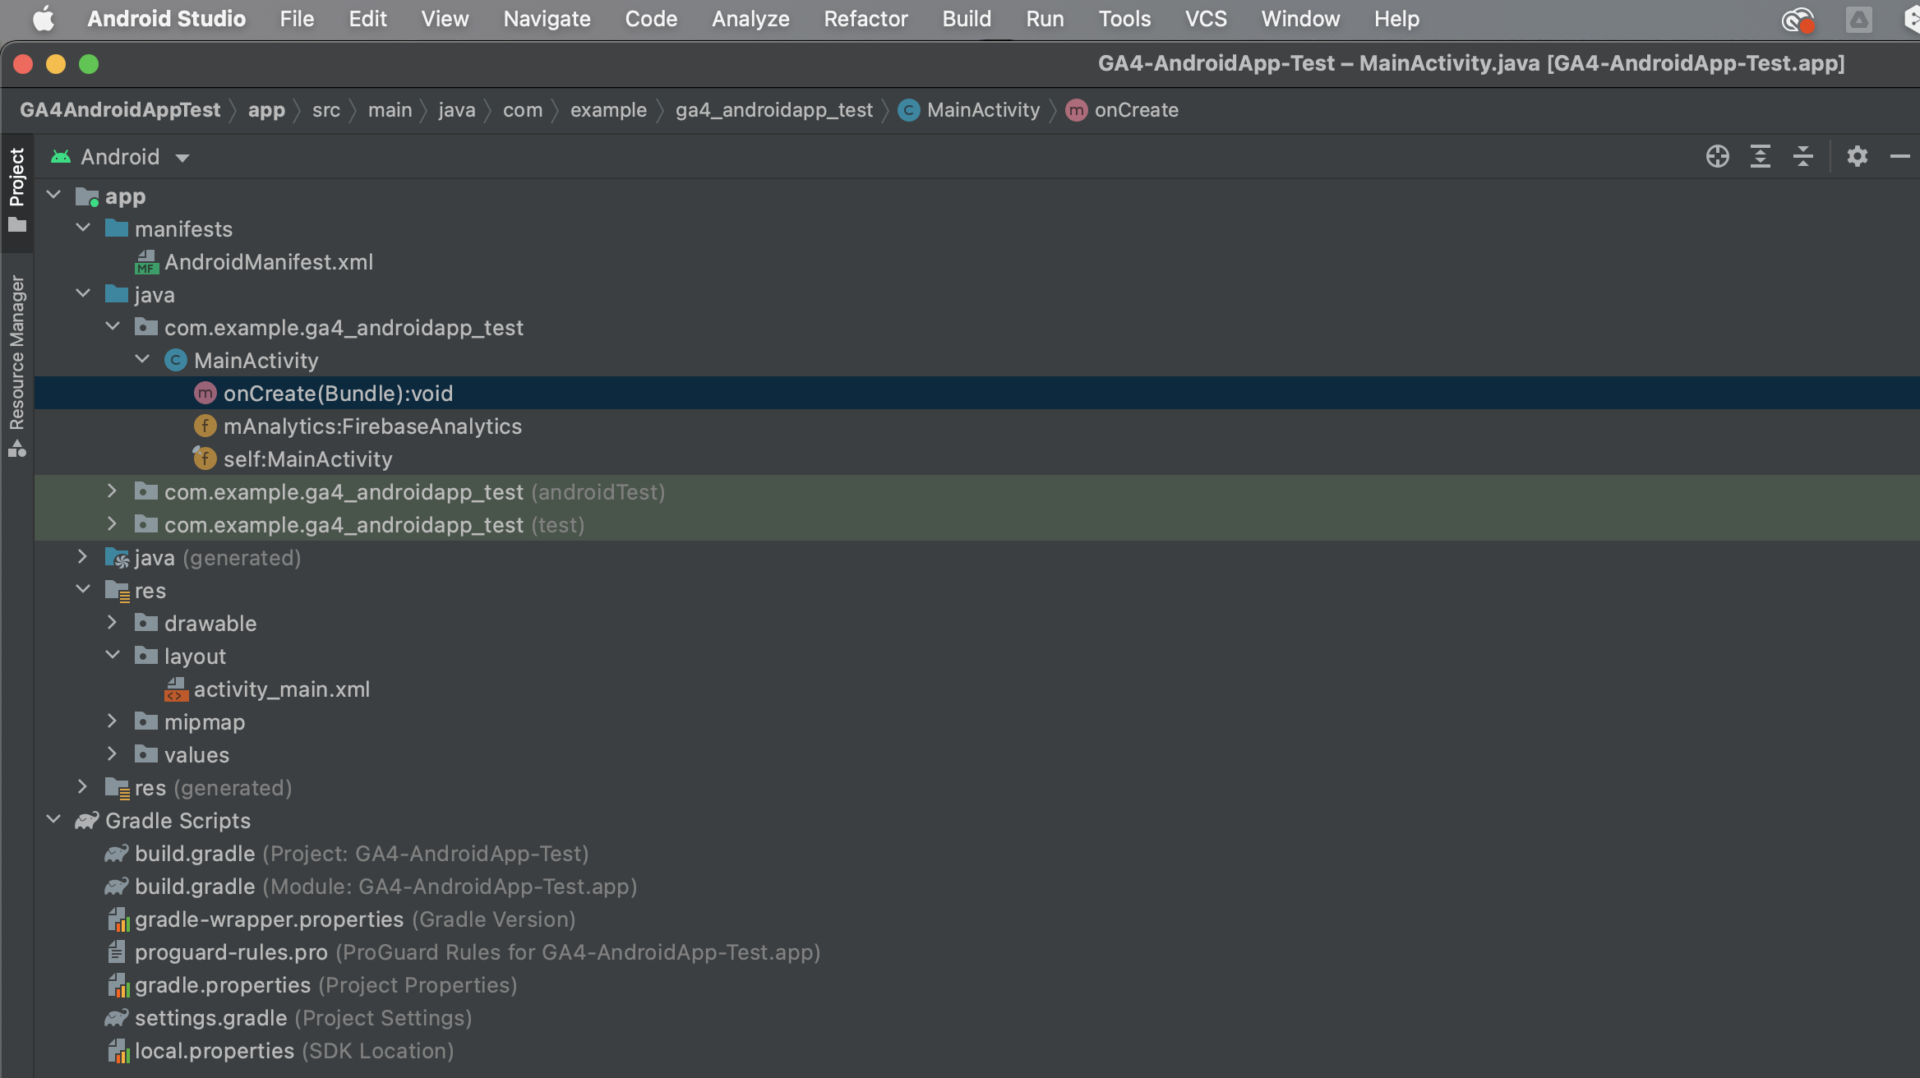Open the Refactor menu
Viewport: 1920px width, 1078px height.
pos(866,19)
